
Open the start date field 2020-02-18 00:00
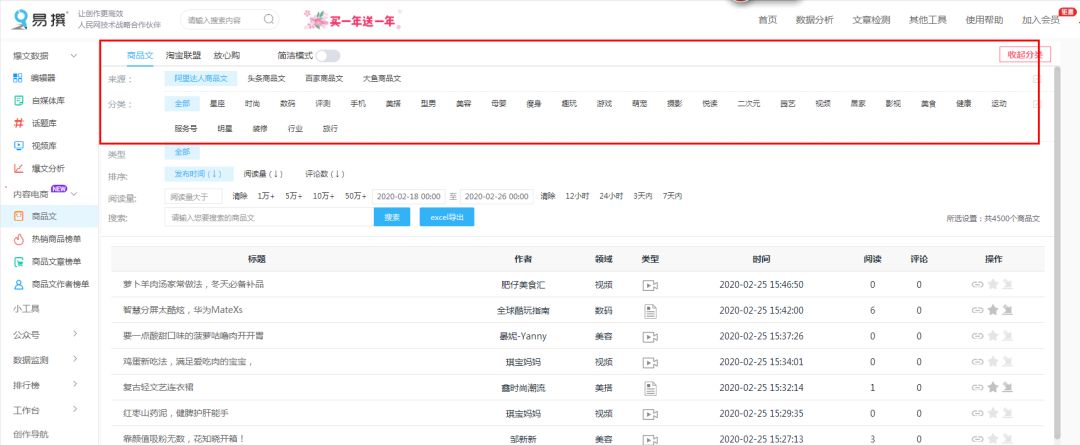(410, 196)
